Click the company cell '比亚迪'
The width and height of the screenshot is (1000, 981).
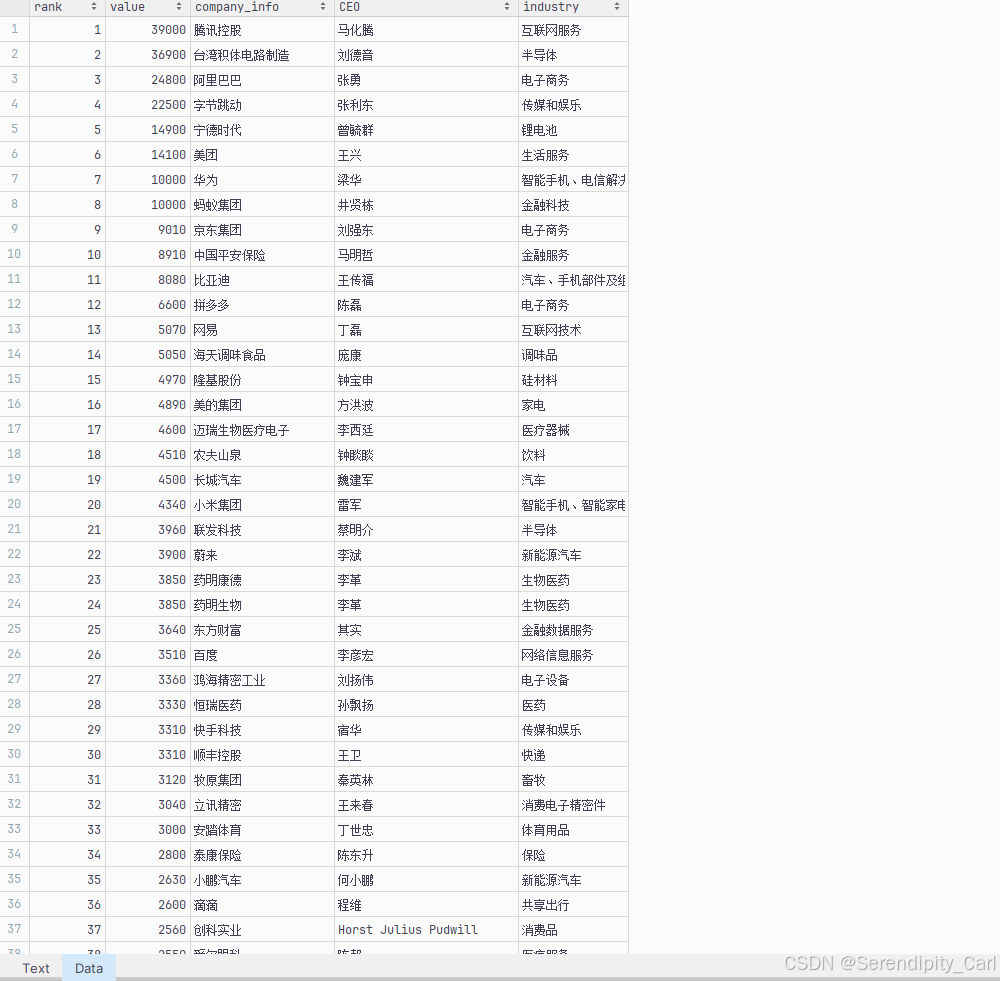point(262,280)
